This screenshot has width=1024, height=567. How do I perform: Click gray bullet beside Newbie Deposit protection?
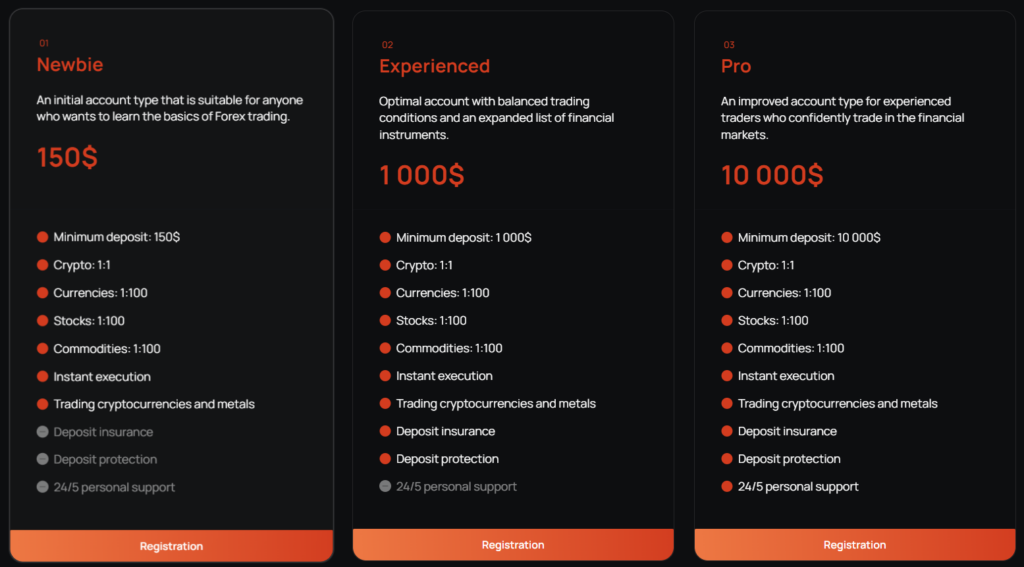pyautogui.click(x=43, y=459)
